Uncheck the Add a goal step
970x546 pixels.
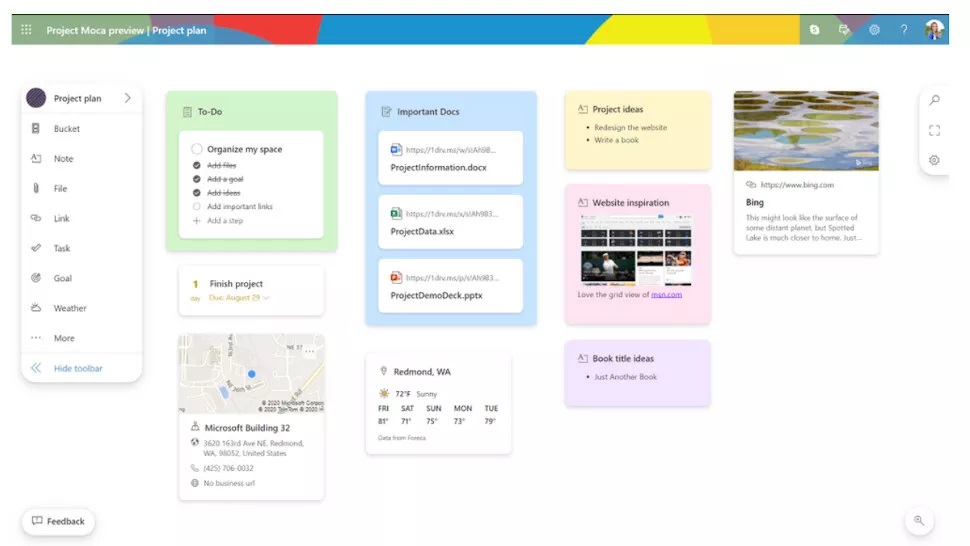(197, 179)
